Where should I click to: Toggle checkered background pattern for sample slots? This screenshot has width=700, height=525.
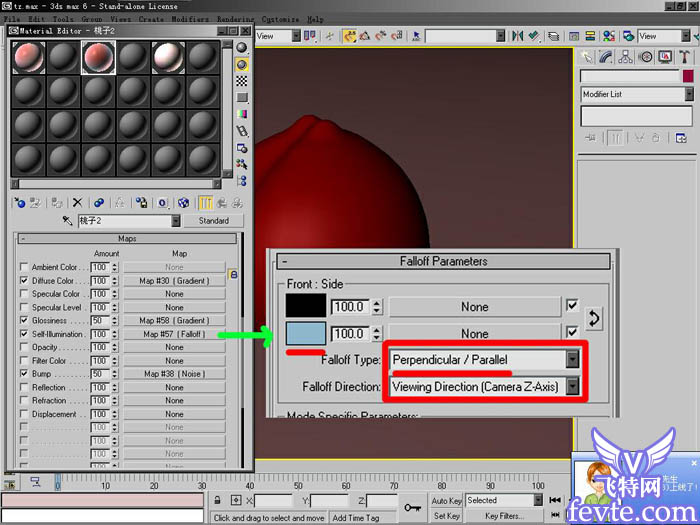click(x=242, y=80)
